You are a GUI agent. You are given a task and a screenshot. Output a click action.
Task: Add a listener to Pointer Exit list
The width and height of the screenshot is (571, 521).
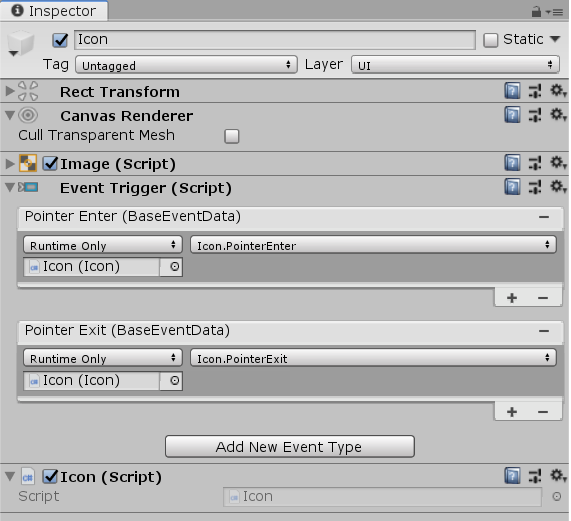(512, 412)
